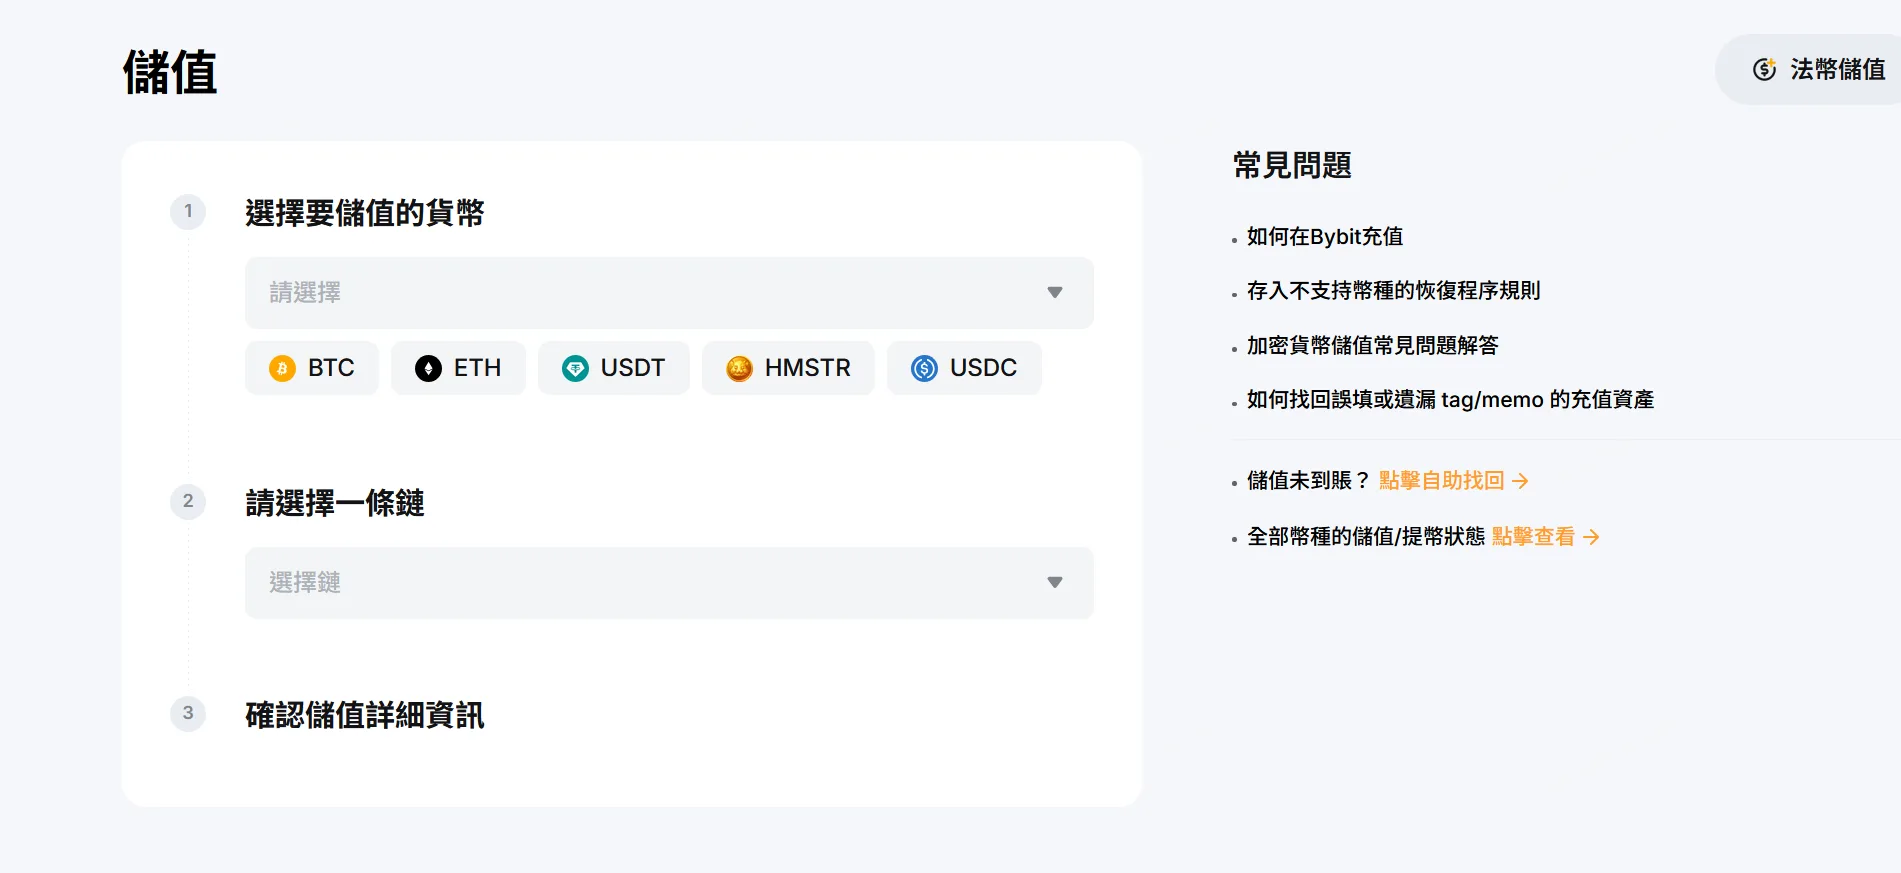Choose the BTC quick-select chip
The image size is (1901, 873).
312,368
